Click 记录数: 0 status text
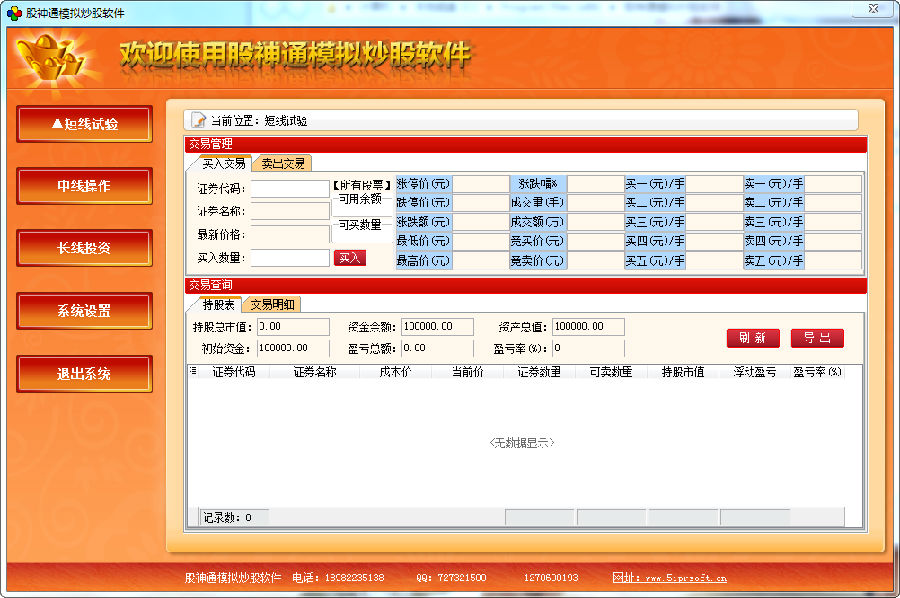 [x=227, y=518]
